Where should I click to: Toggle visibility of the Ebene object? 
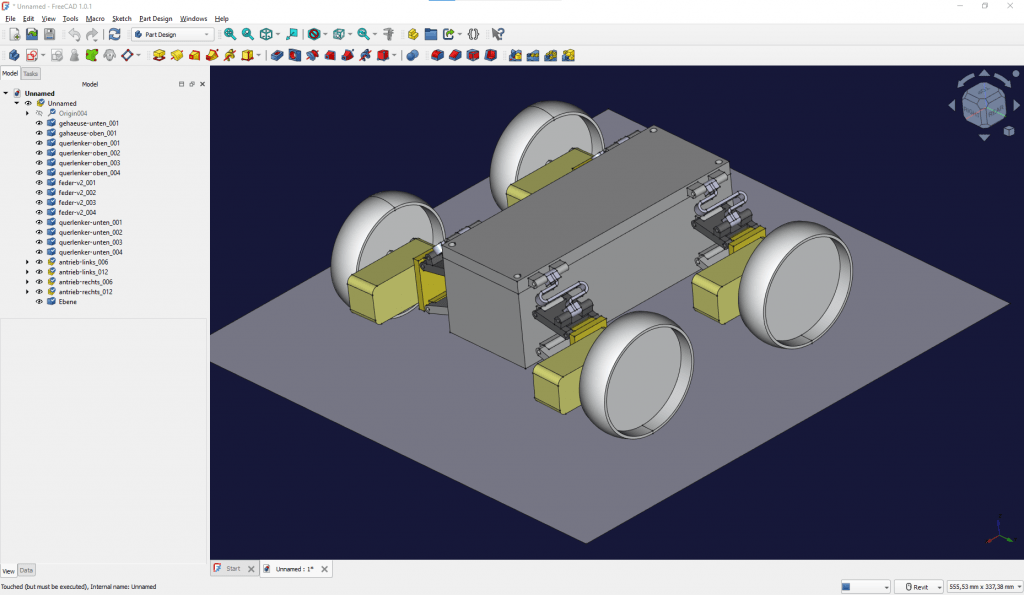pyautogui.click(x=39, y=302)
